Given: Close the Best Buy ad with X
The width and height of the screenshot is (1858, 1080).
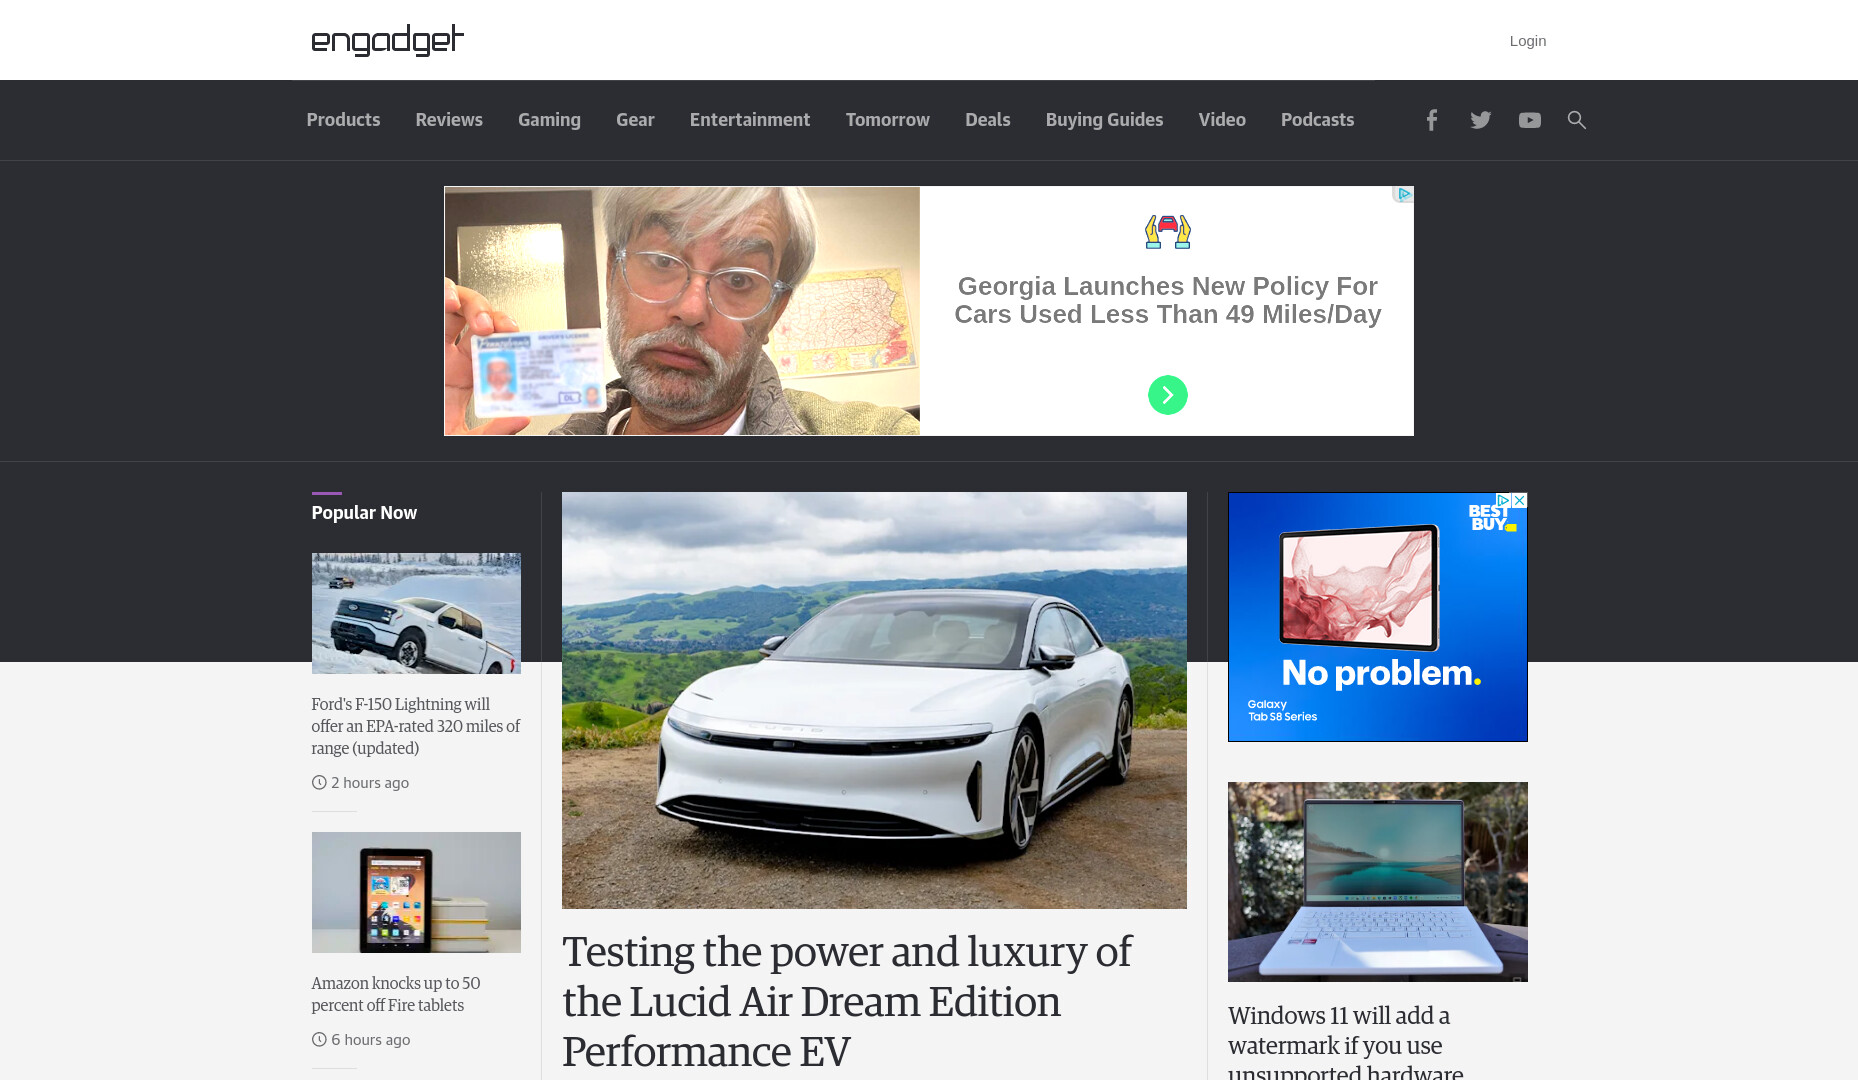Looking at the screenshot, I should point(1519,500).
